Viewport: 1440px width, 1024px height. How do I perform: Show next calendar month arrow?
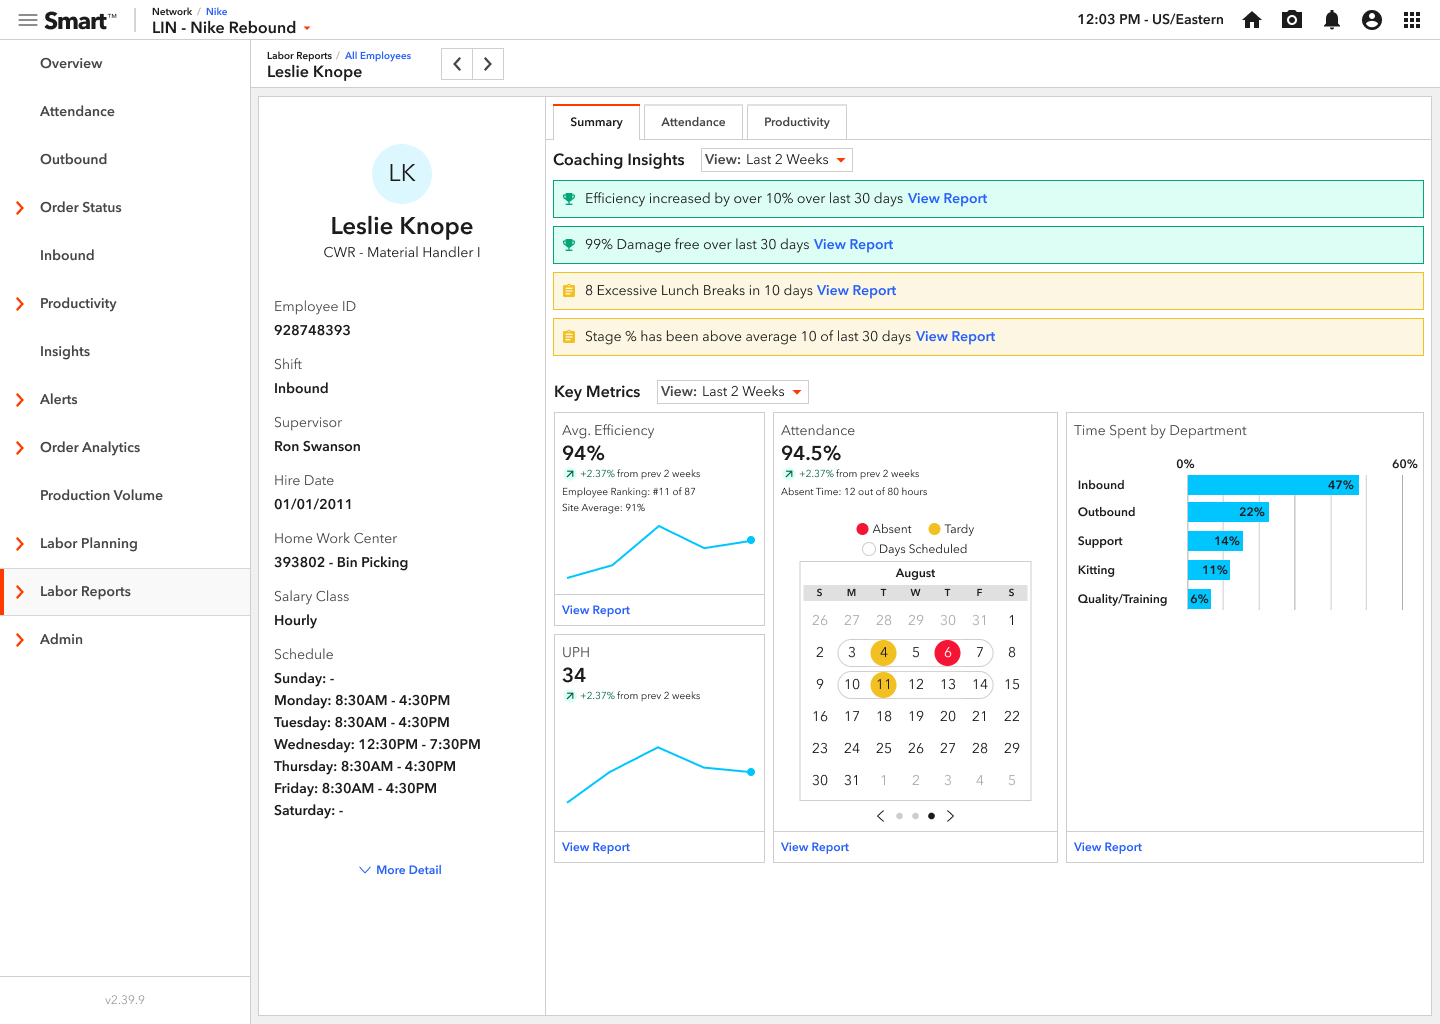pyautogui.click(x=950, y=816)
